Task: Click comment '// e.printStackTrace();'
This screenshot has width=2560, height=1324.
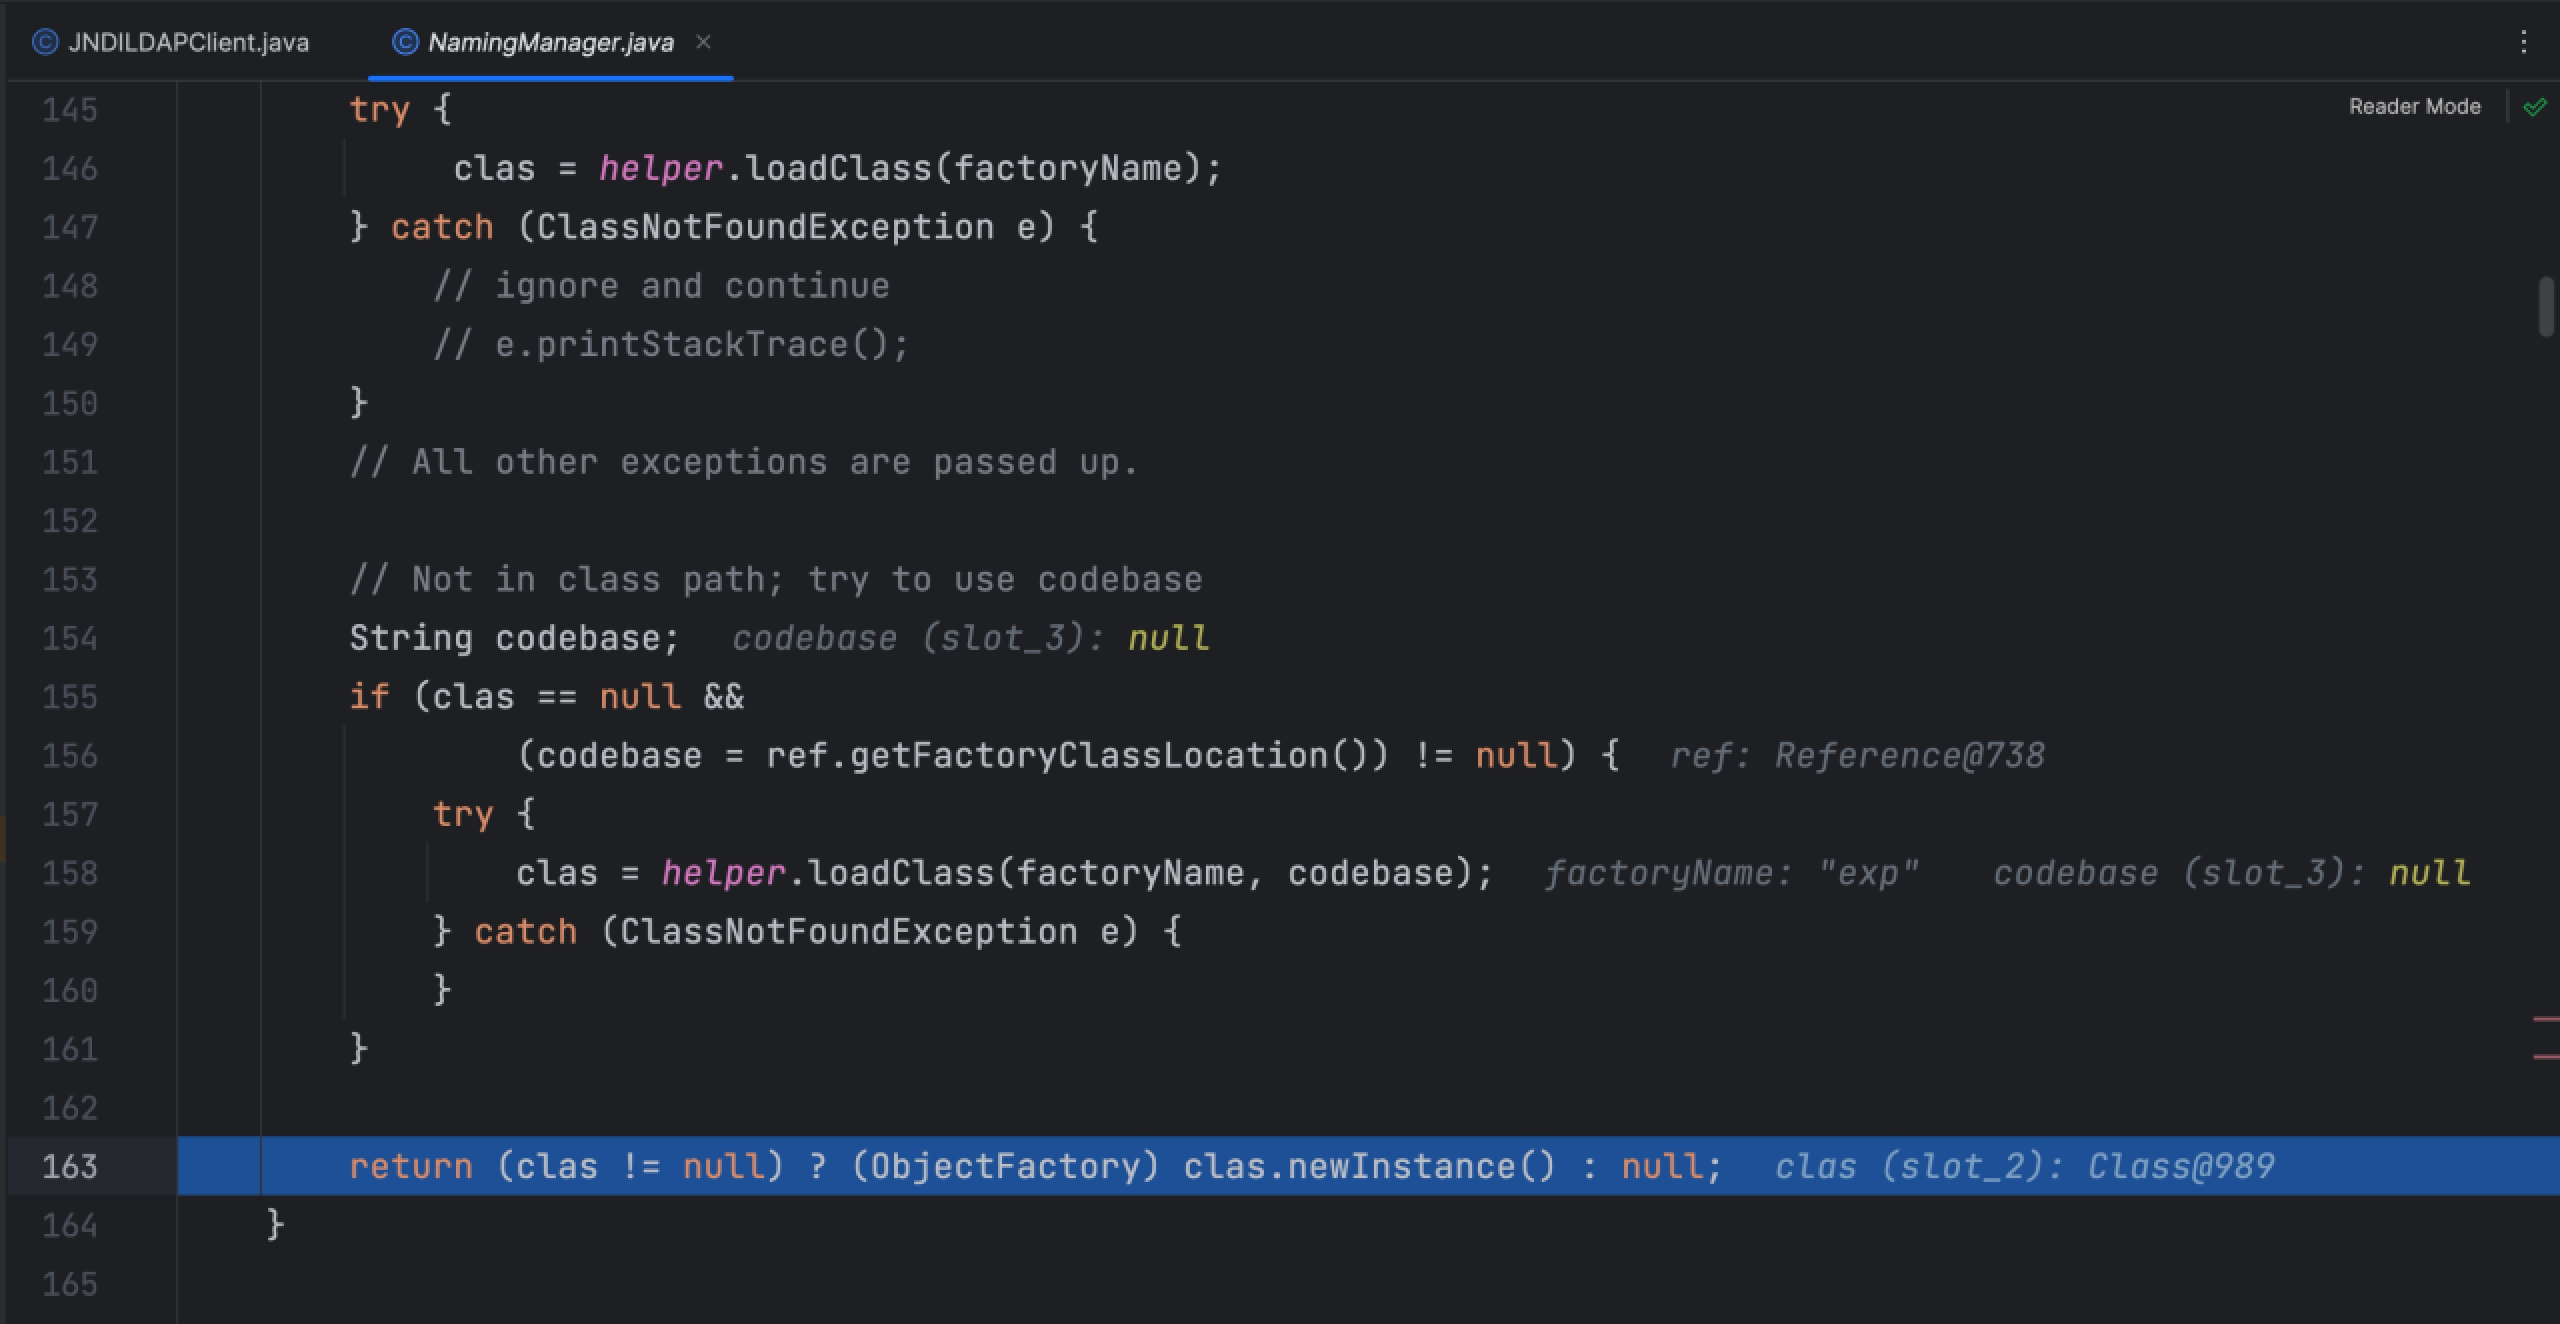Action: (x=671, y=344)
